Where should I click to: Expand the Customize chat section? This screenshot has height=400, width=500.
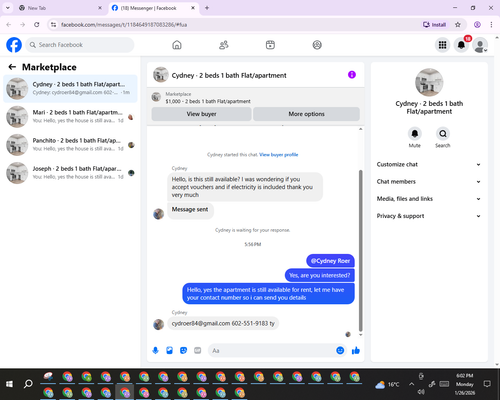(429, 164)
